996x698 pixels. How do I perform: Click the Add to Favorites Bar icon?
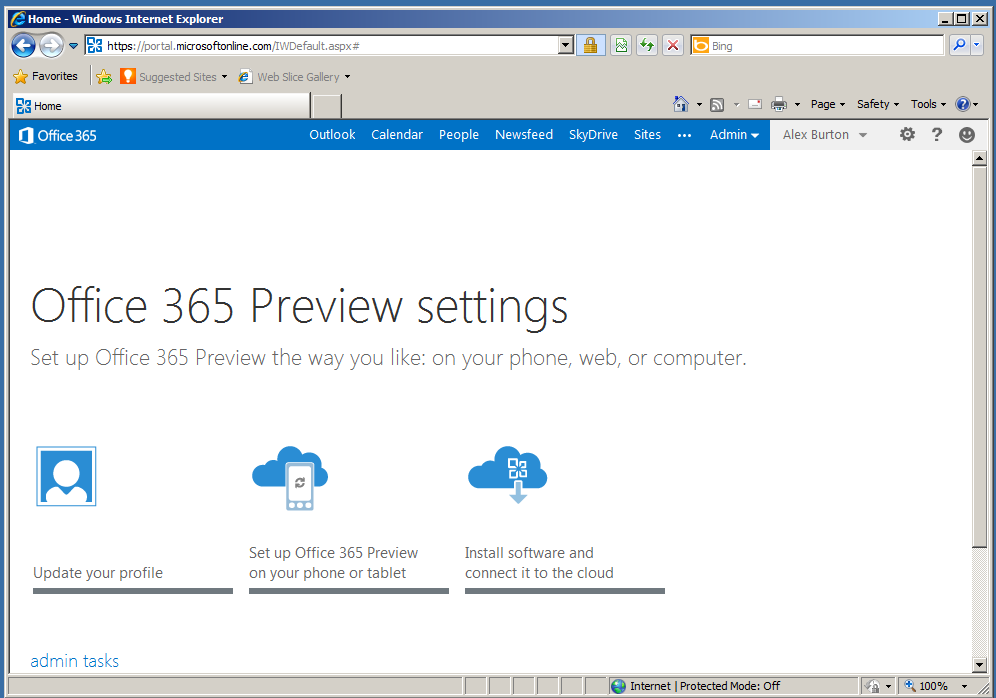pos(104,77)
